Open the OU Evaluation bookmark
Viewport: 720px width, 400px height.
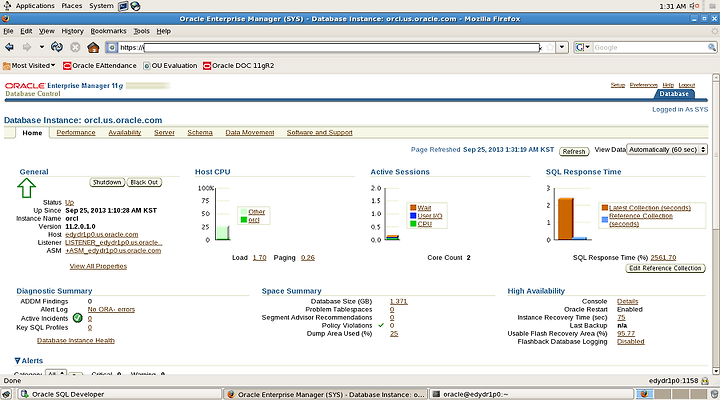[x=170, y=66]
